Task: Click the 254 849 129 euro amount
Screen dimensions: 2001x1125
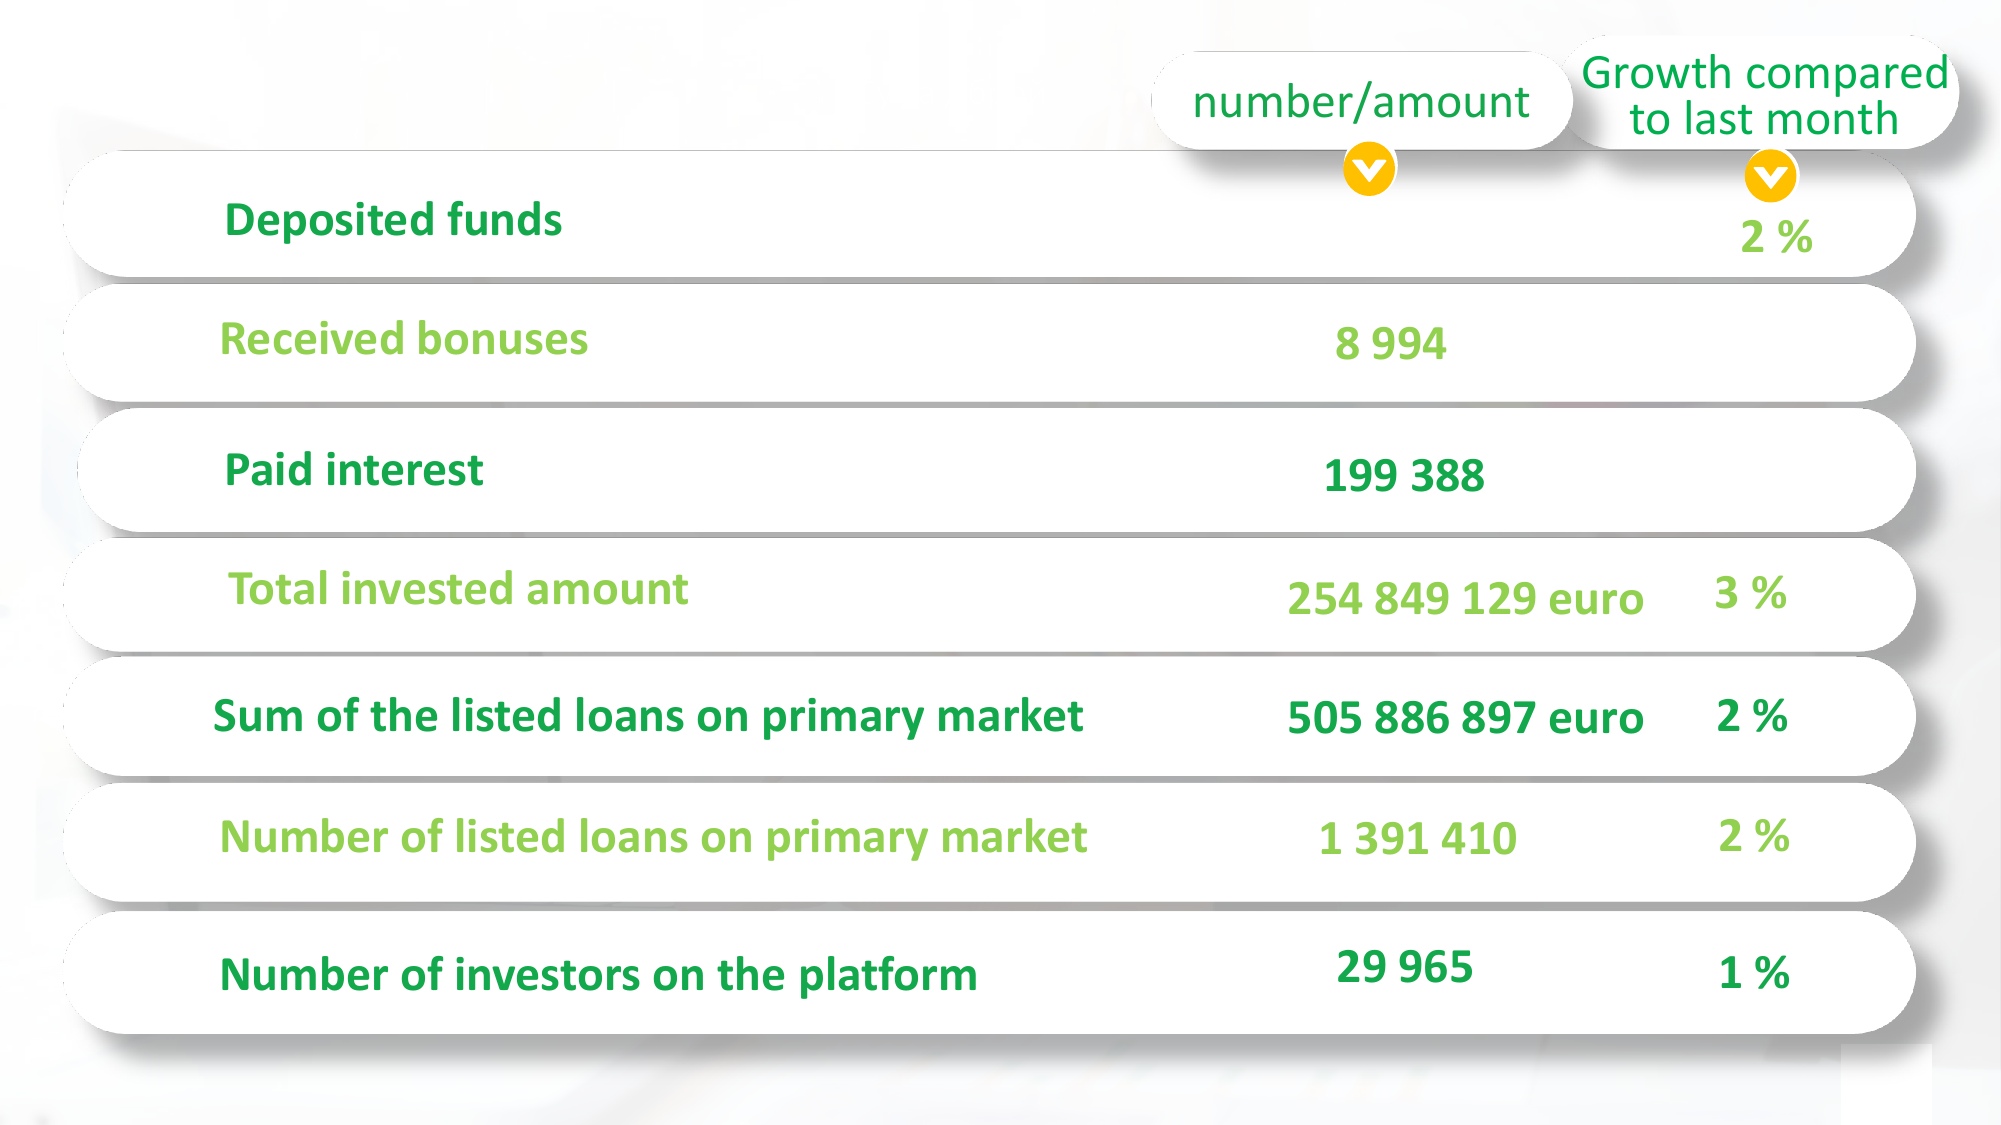Action: tap(1465, 599)
